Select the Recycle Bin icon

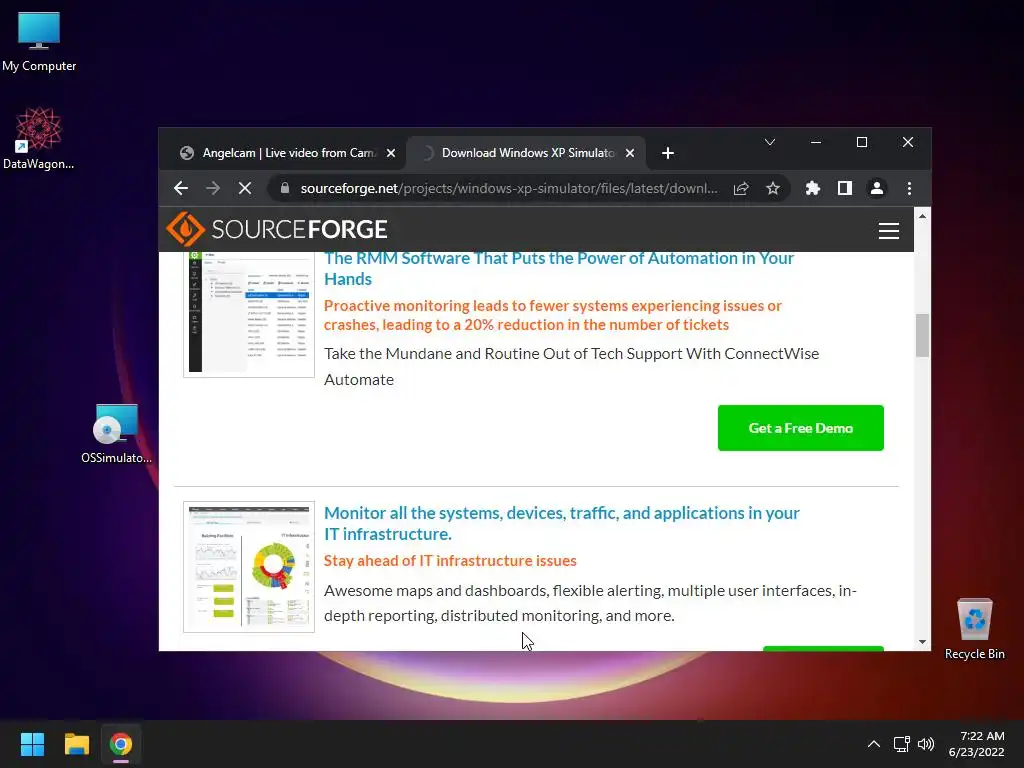coord(974,629)
